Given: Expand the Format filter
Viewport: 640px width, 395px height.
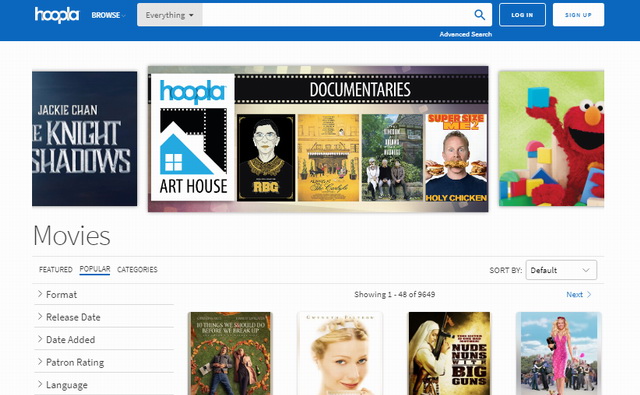Looking at the screenshot, I should [x=104, y=294].
